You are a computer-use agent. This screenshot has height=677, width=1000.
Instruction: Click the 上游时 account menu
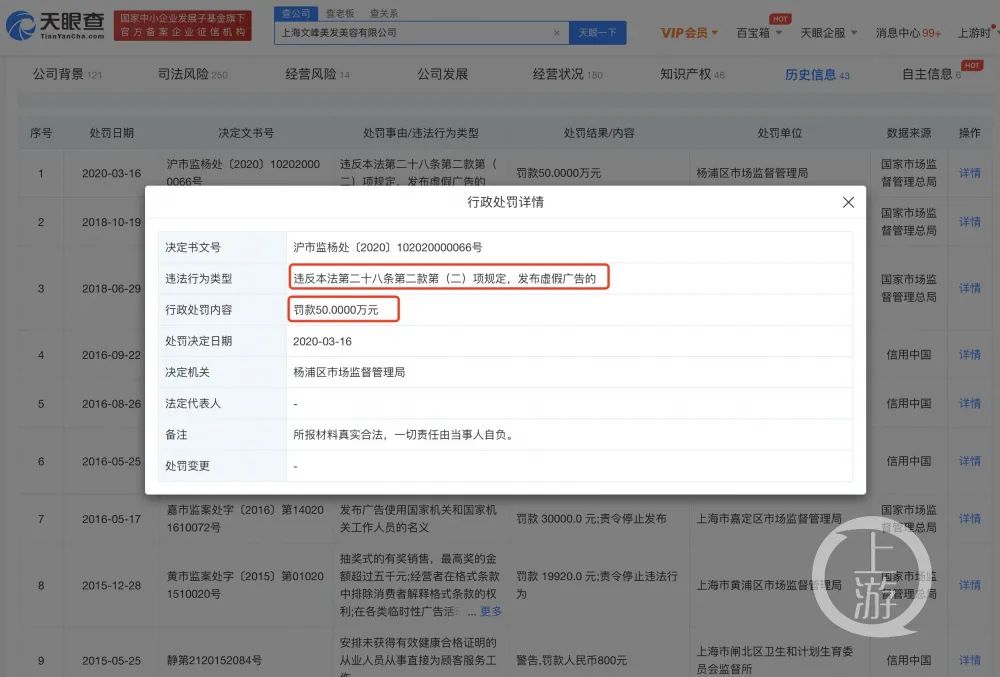click(x=976, y=33)
